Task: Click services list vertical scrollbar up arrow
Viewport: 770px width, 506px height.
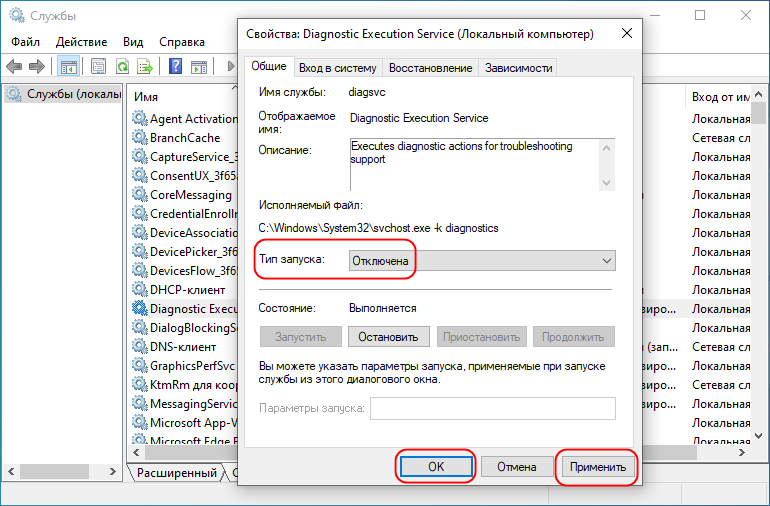Action: click(x=759, y=94)
